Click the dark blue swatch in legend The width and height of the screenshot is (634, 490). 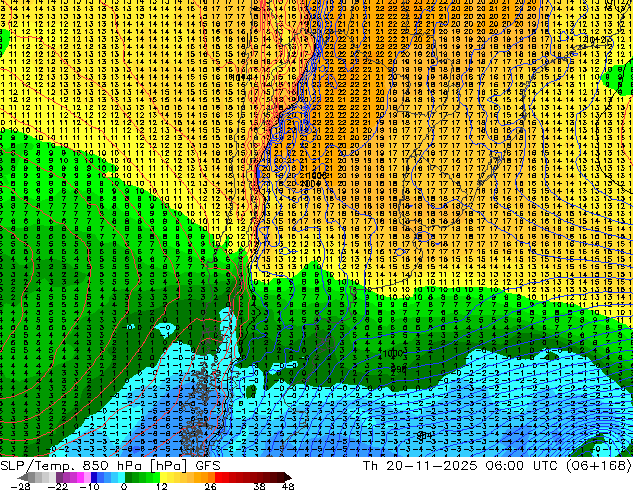[94, 477]
